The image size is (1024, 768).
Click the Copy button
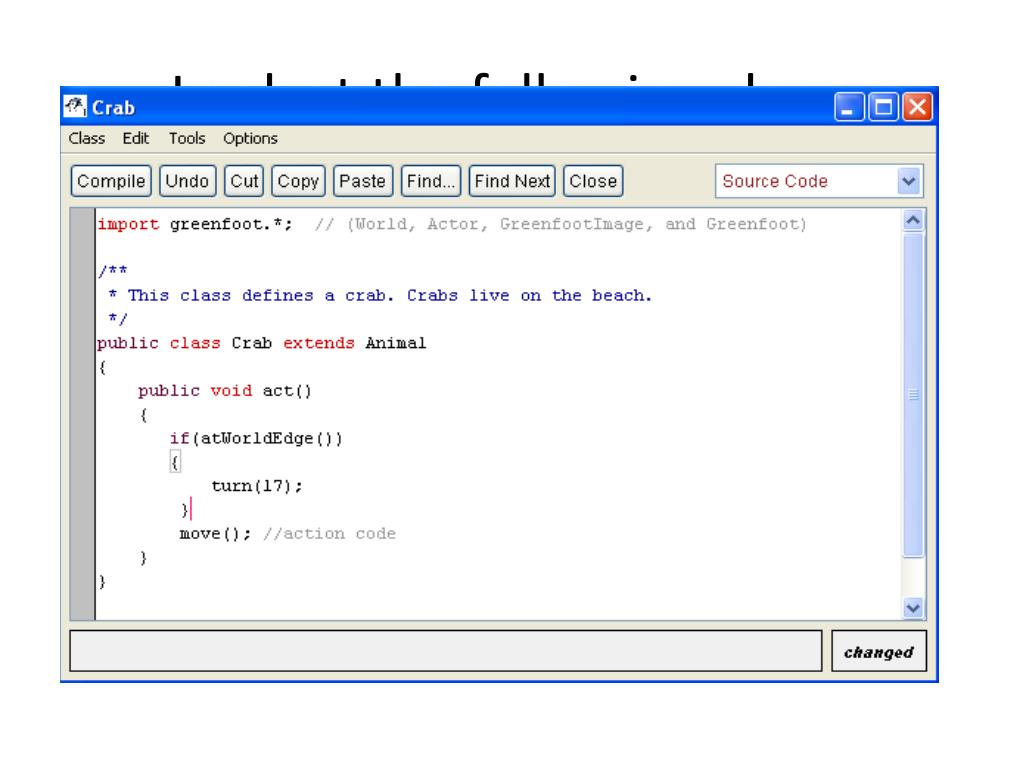[x=298, y=181]
